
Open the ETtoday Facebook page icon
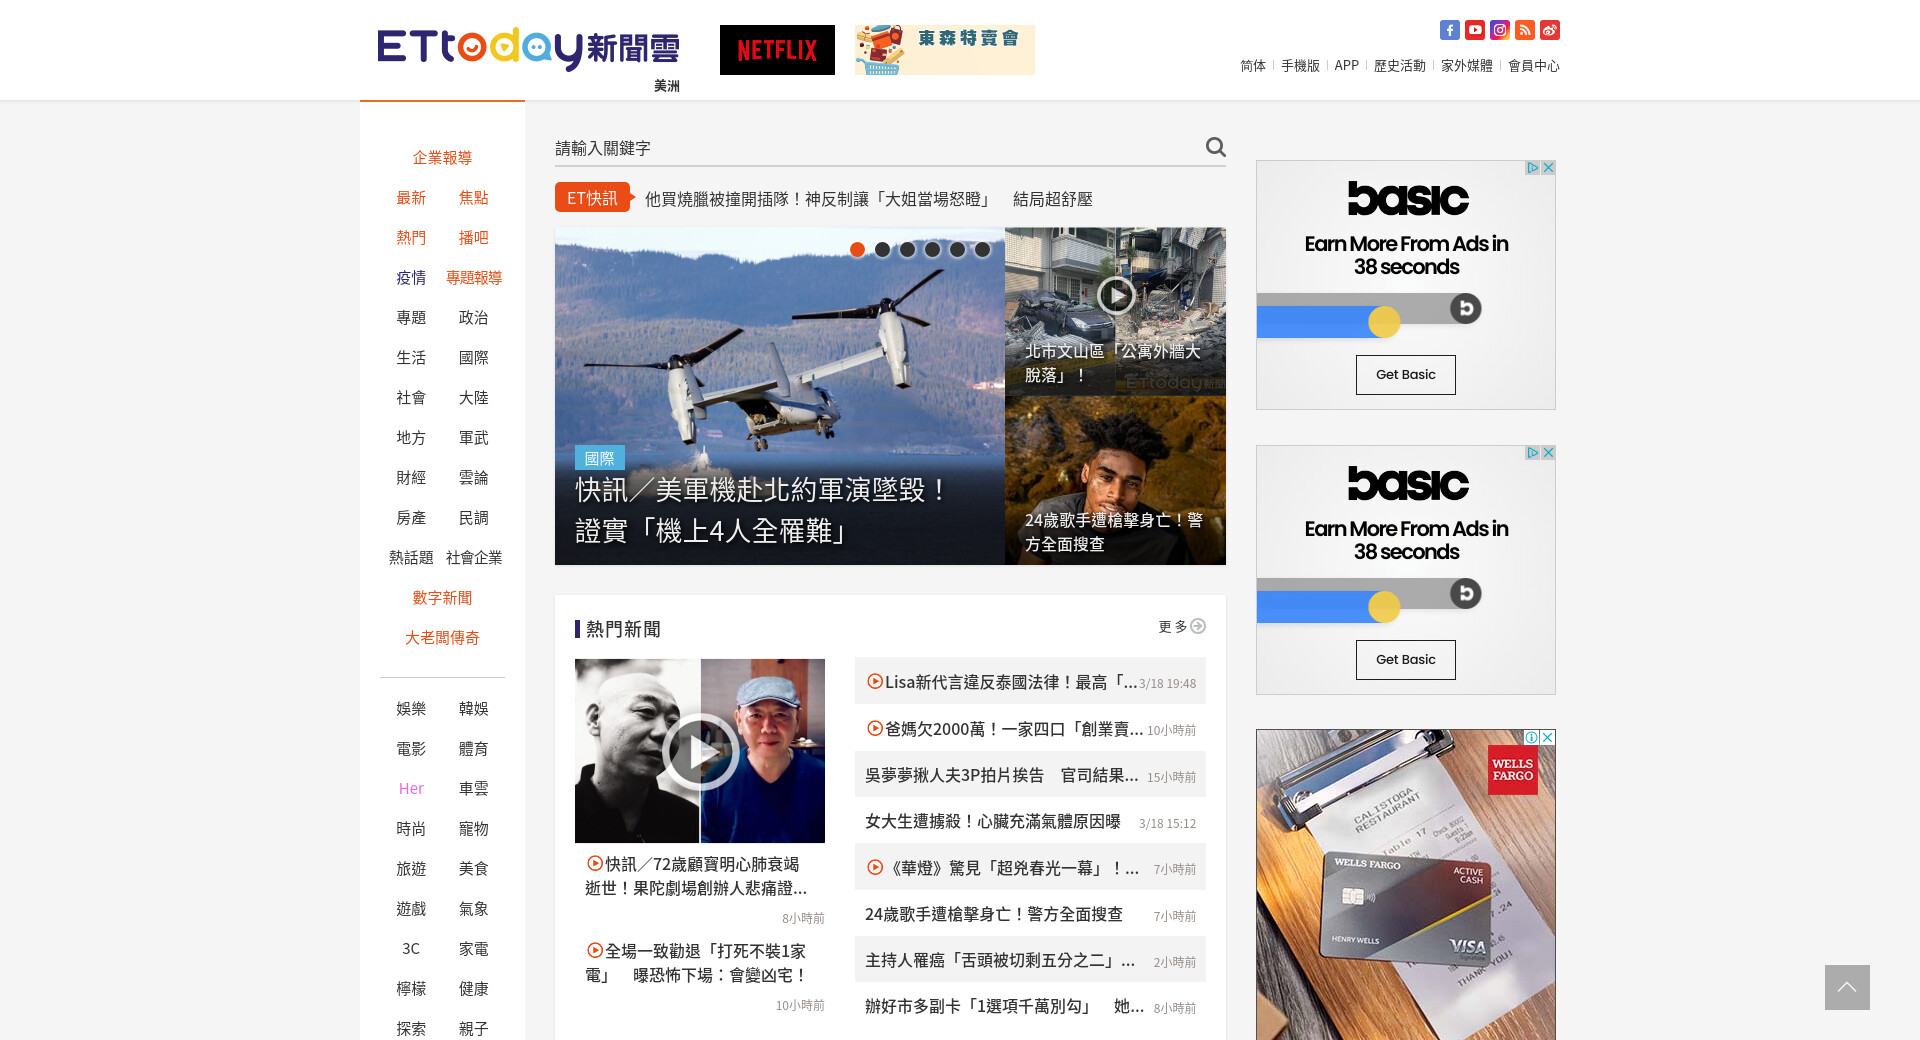click(1449, 30)
